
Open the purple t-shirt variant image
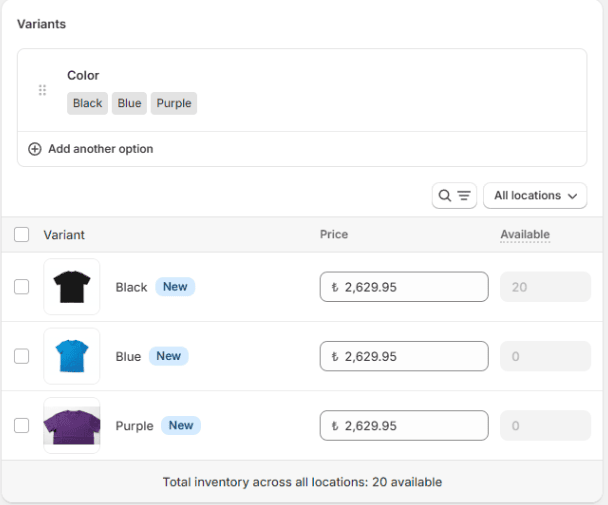72,425
